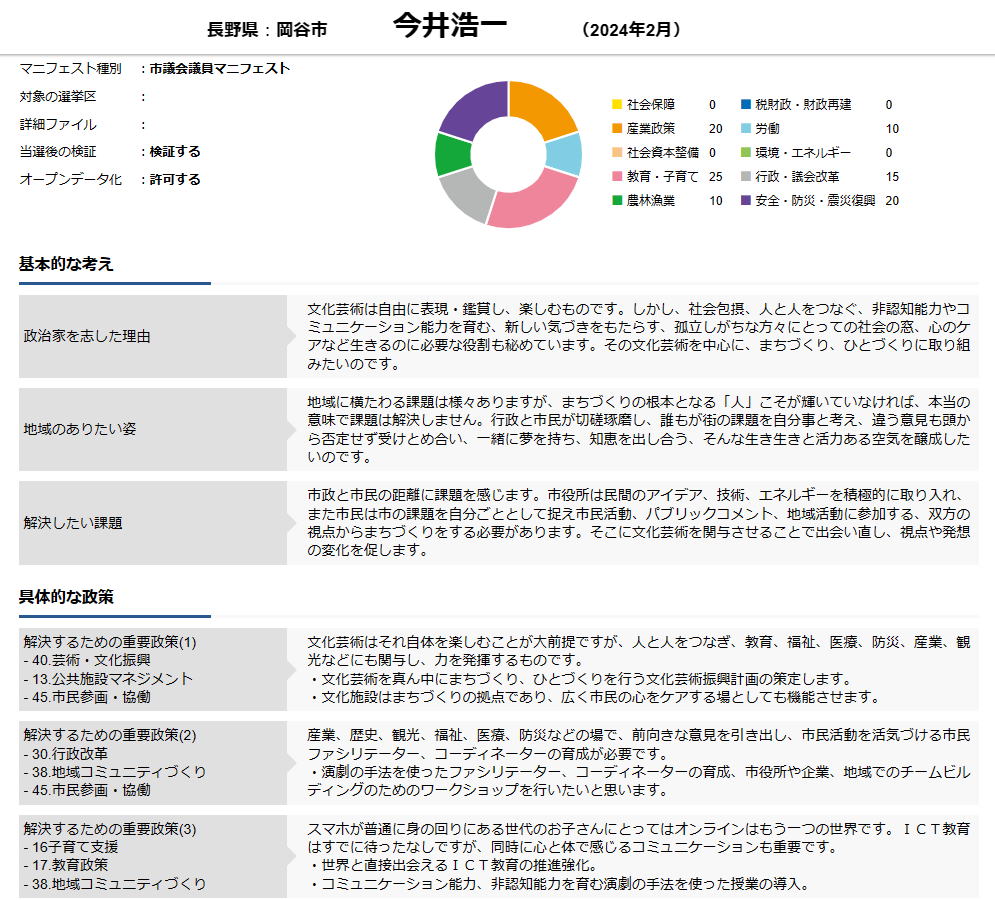Select the 地域のありたい姿 row label
The height and width of the screenshot is (900, 995).
pos(80,429)
